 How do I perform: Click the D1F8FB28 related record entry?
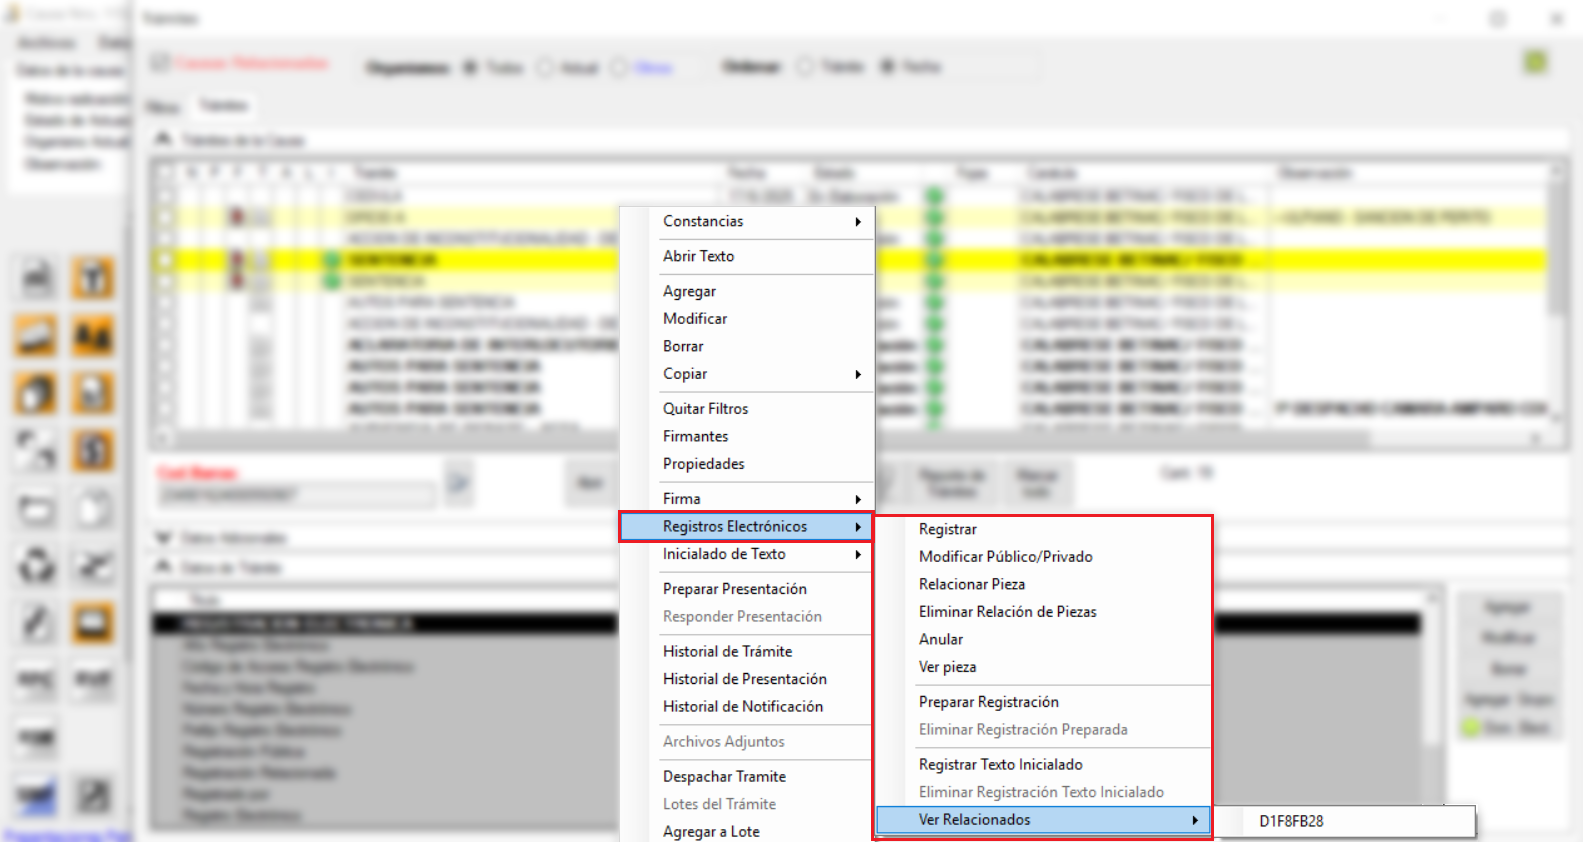[1291, 821]
